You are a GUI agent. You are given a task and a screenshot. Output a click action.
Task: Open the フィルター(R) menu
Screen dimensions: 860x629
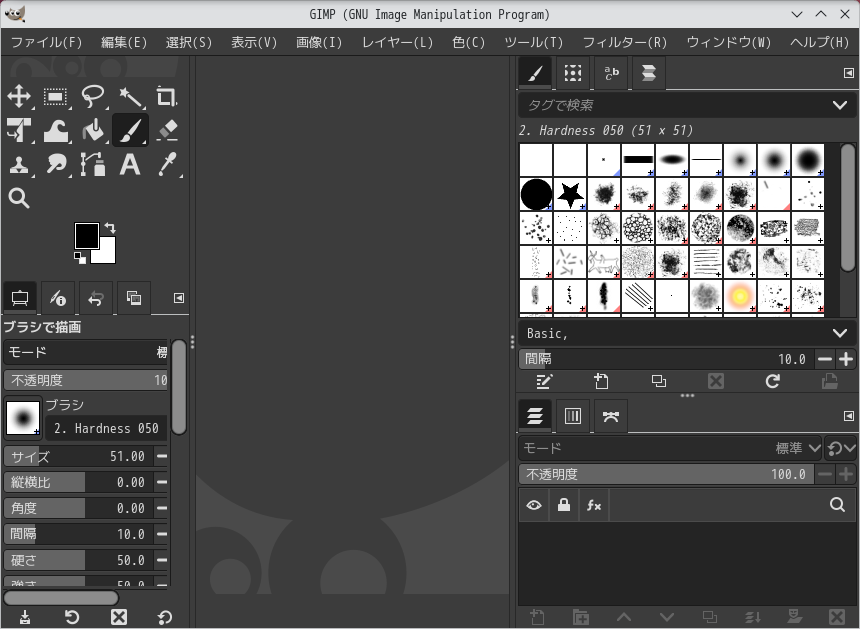tap(624, 42)
